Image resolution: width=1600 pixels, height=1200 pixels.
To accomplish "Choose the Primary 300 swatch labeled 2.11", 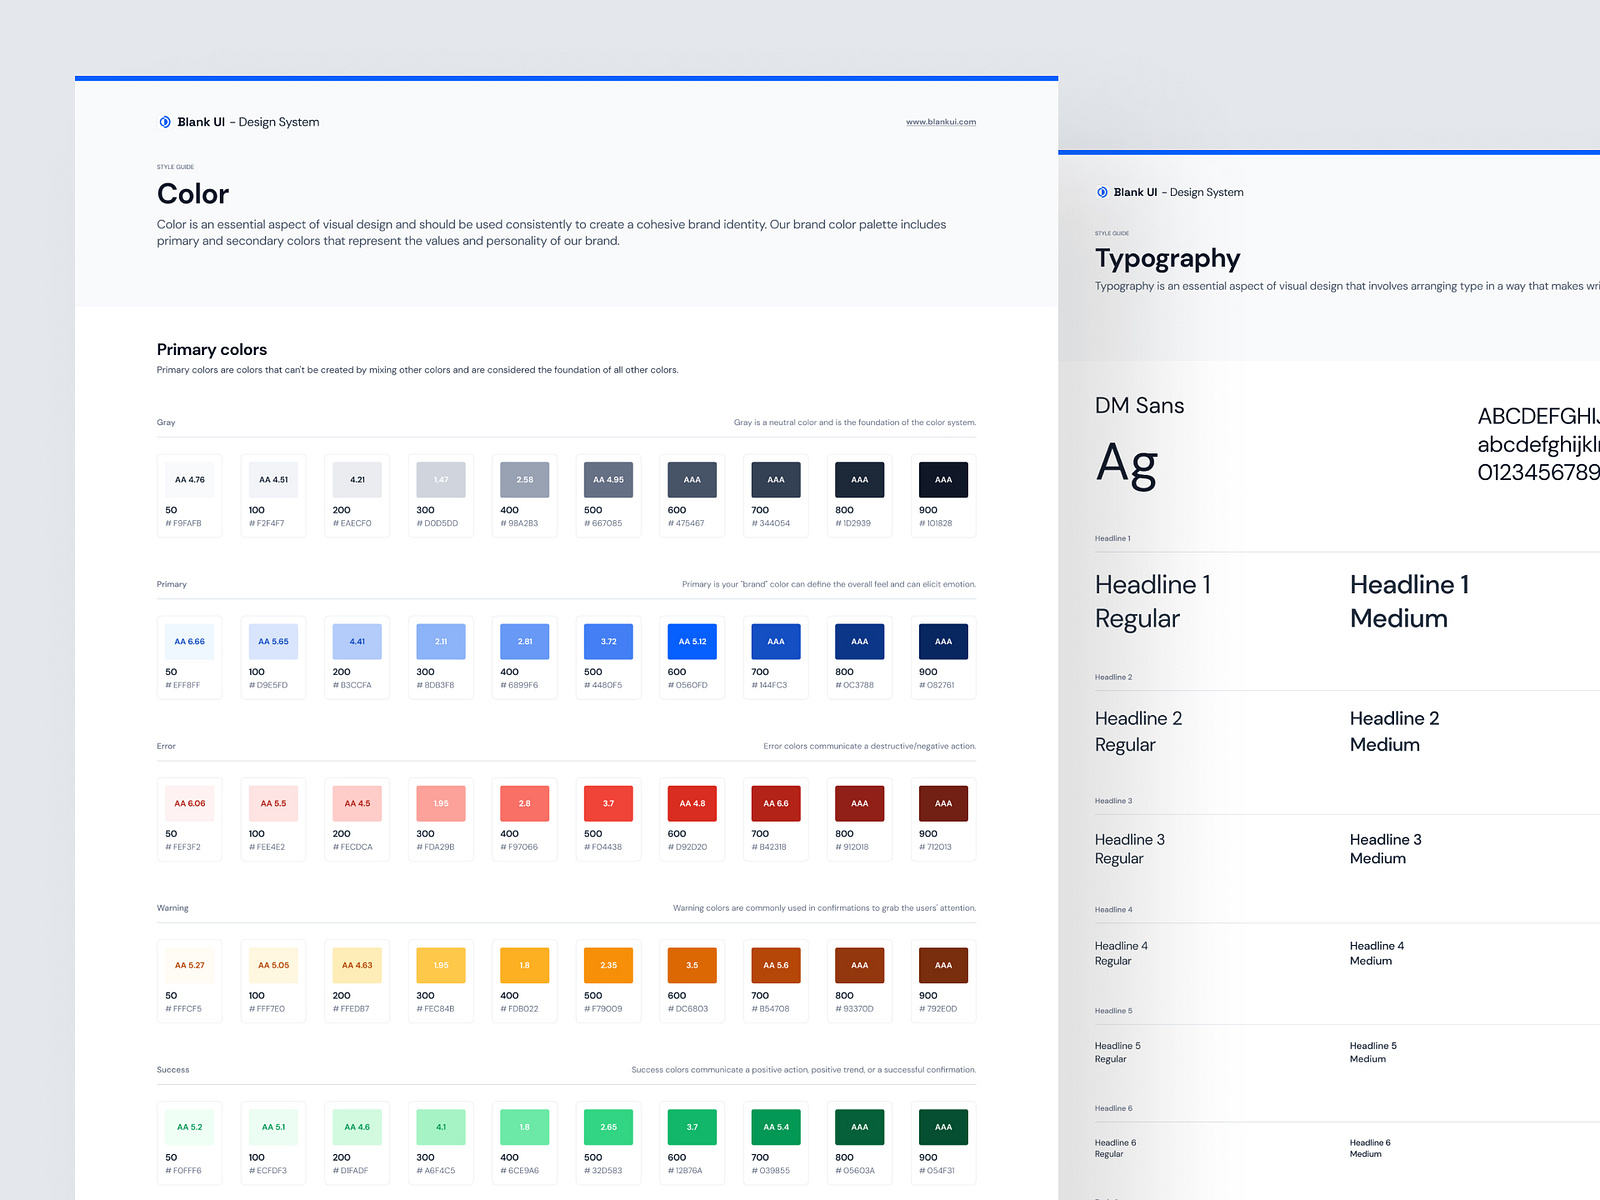I will click(x=441, y=642).
